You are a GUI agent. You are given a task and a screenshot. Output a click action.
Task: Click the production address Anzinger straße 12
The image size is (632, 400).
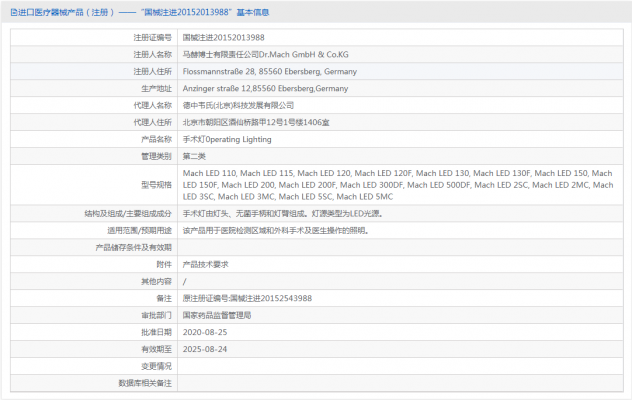pos(265,88)
